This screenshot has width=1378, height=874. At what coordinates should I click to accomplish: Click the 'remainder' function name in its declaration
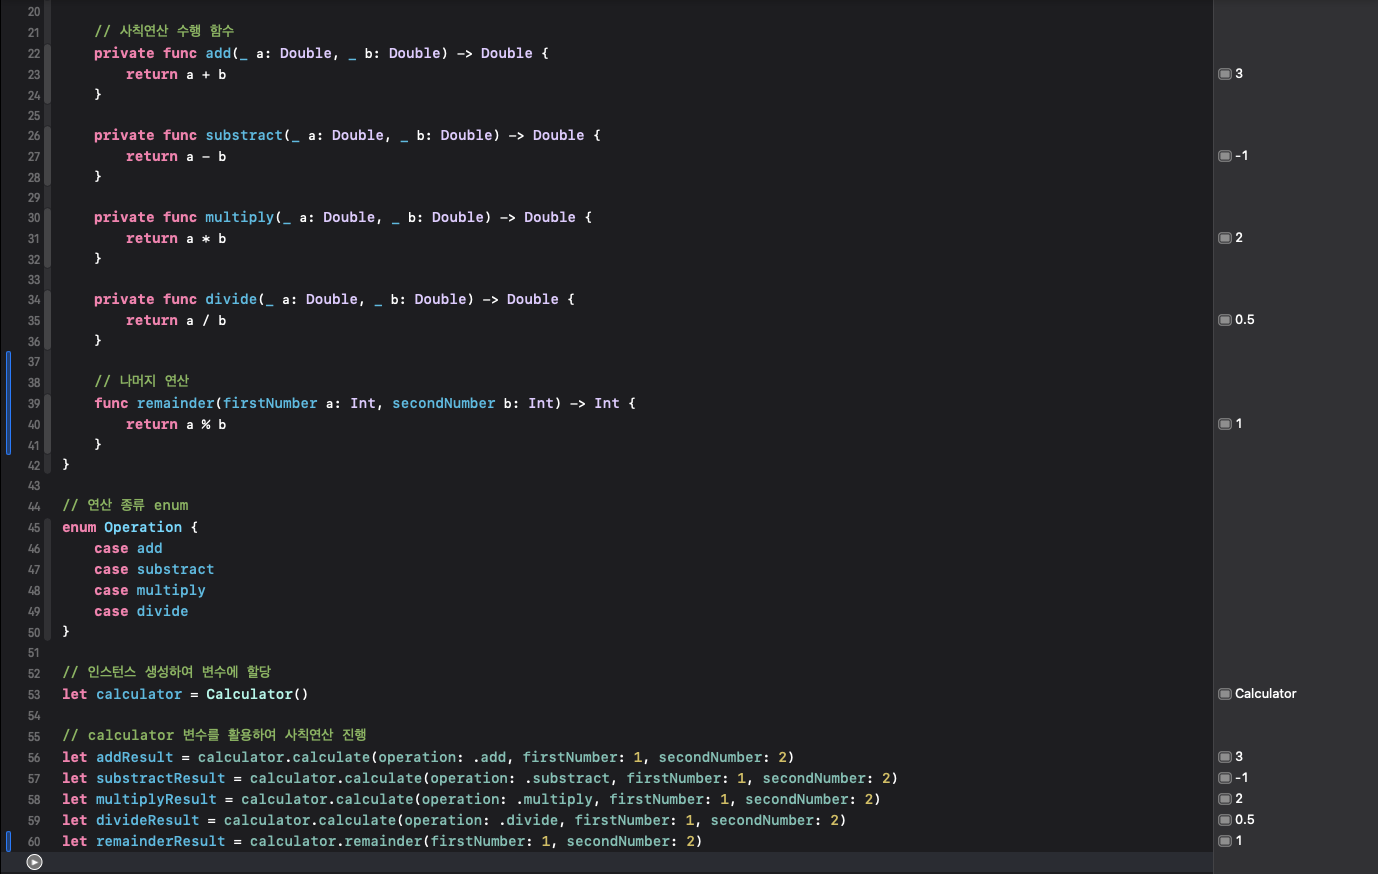click(175, 403)
